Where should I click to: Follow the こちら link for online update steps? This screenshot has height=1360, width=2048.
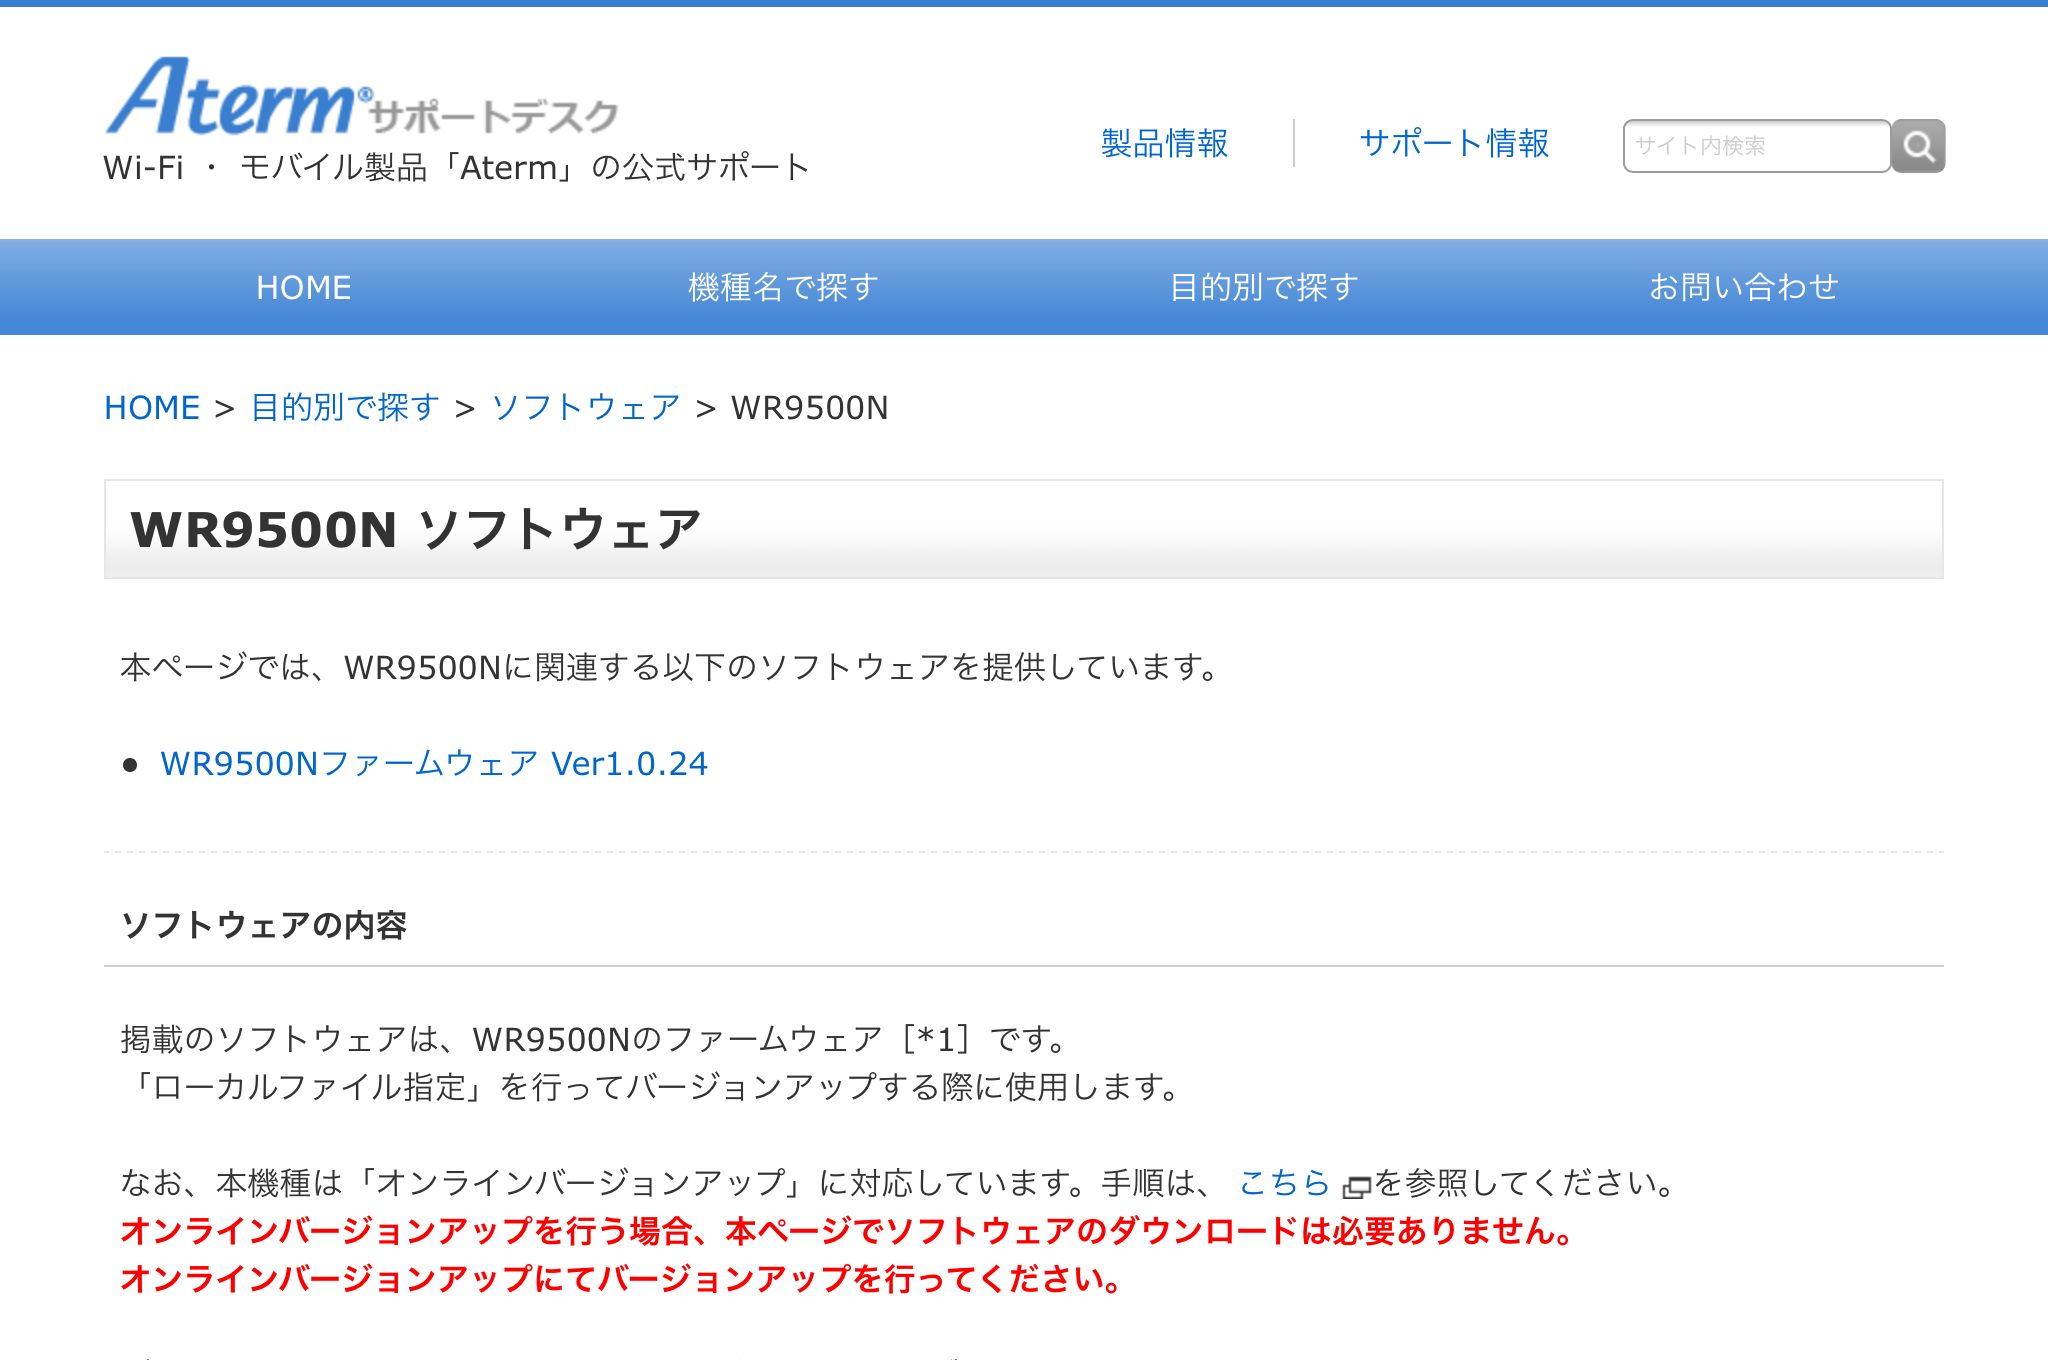1284,1183
